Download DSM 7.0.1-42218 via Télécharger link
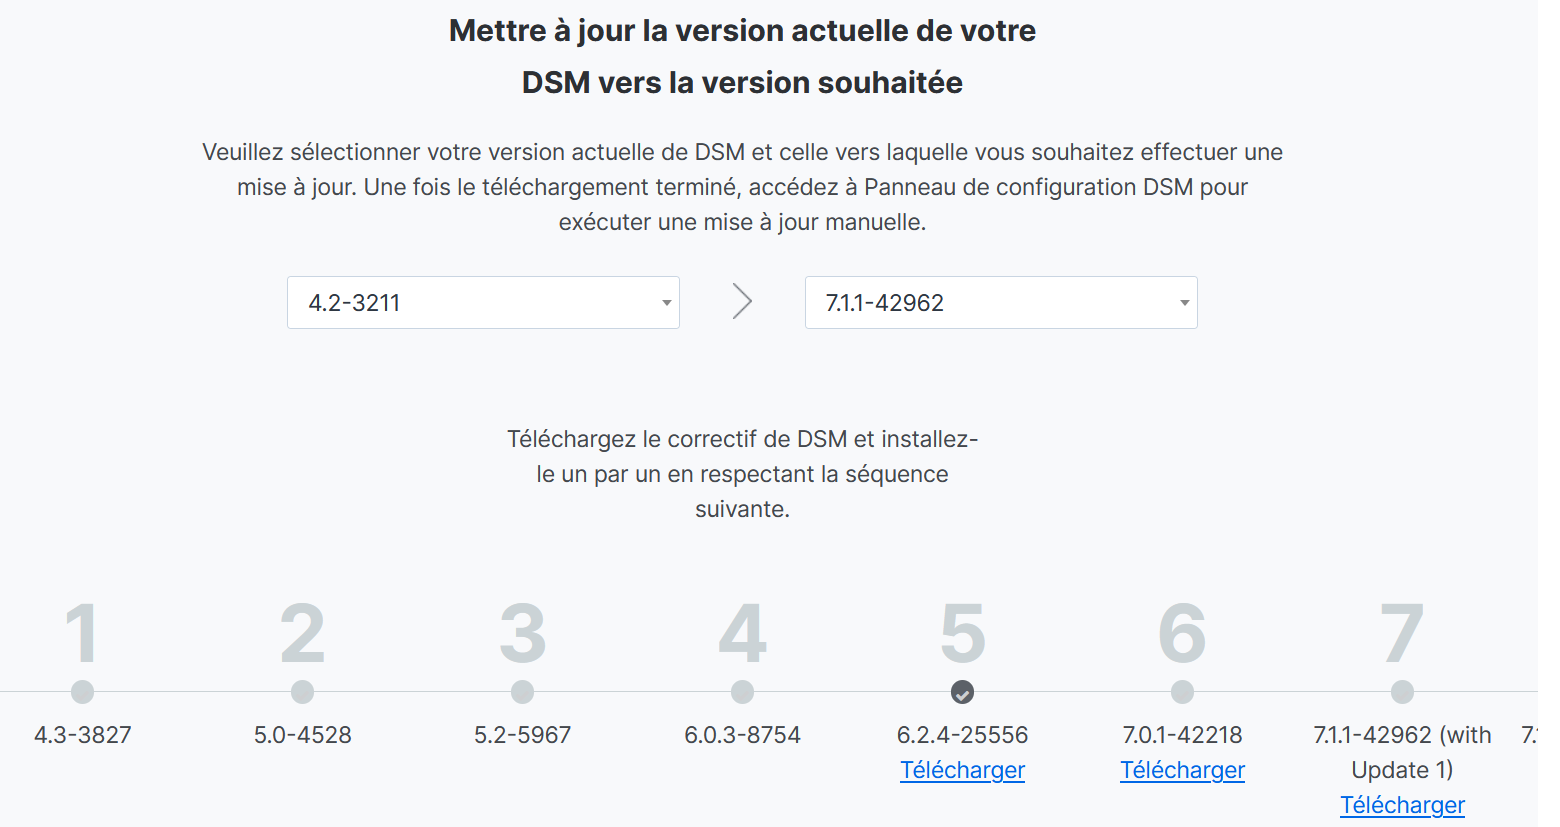 pyautogui.click(x=1182, y=770)
